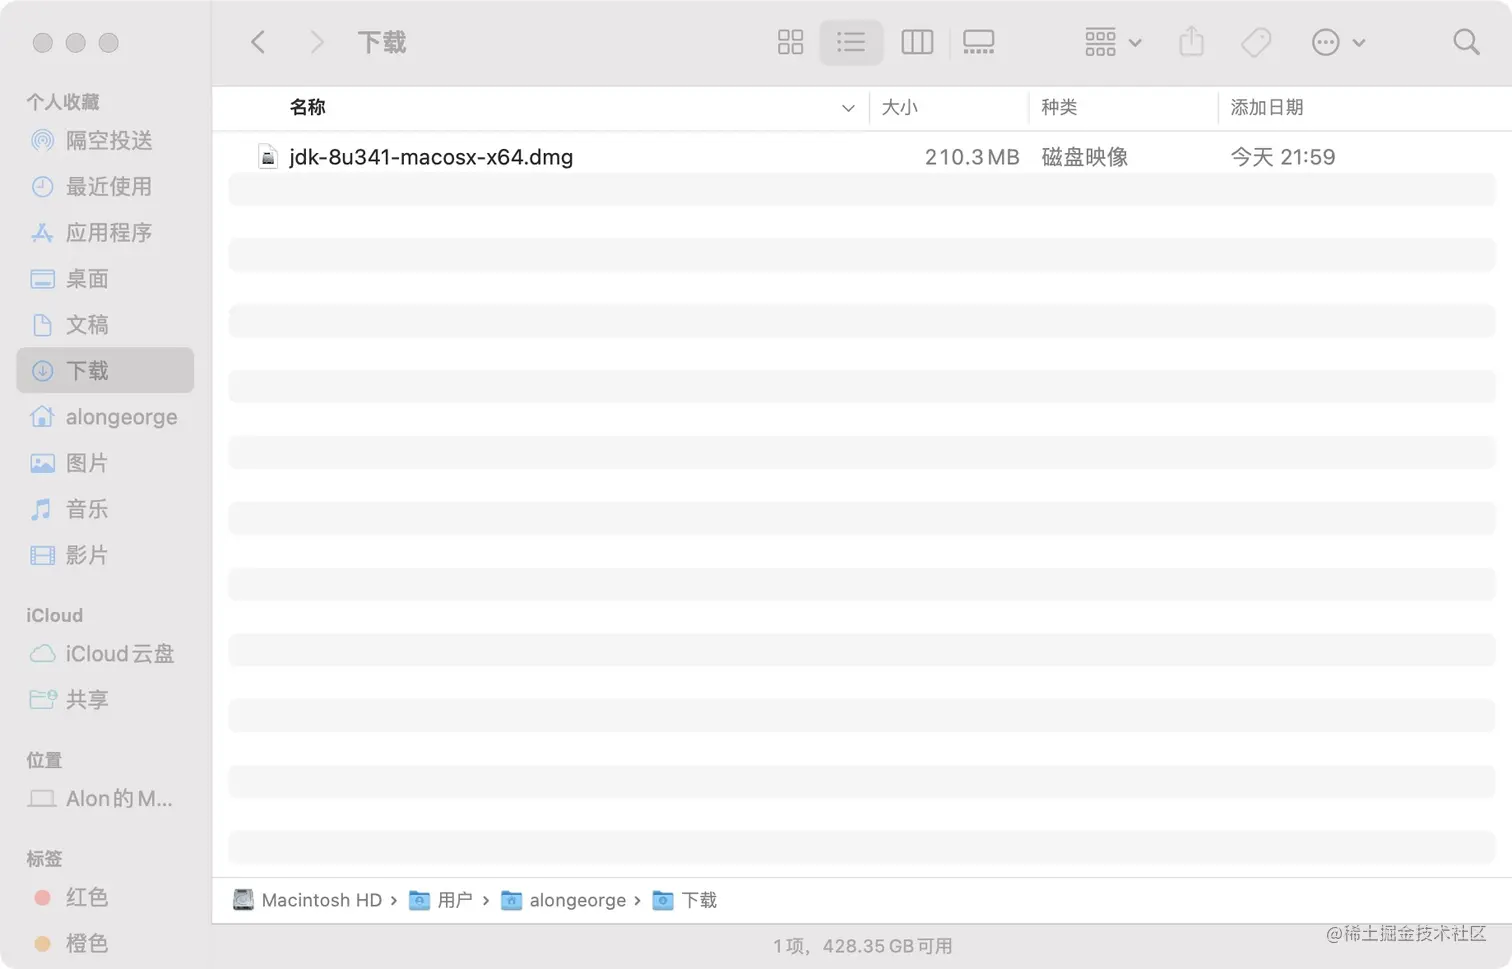
Task: Open 影片 in the sidebar
Action: pyautogui.click(x=105, y=555)
